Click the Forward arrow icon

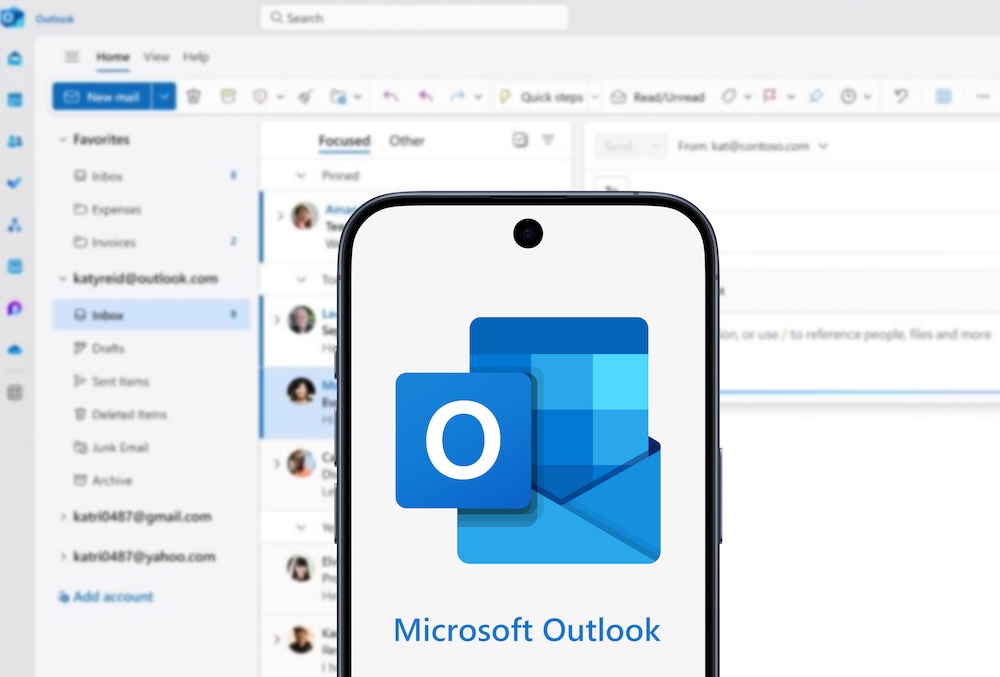[457, 96]
